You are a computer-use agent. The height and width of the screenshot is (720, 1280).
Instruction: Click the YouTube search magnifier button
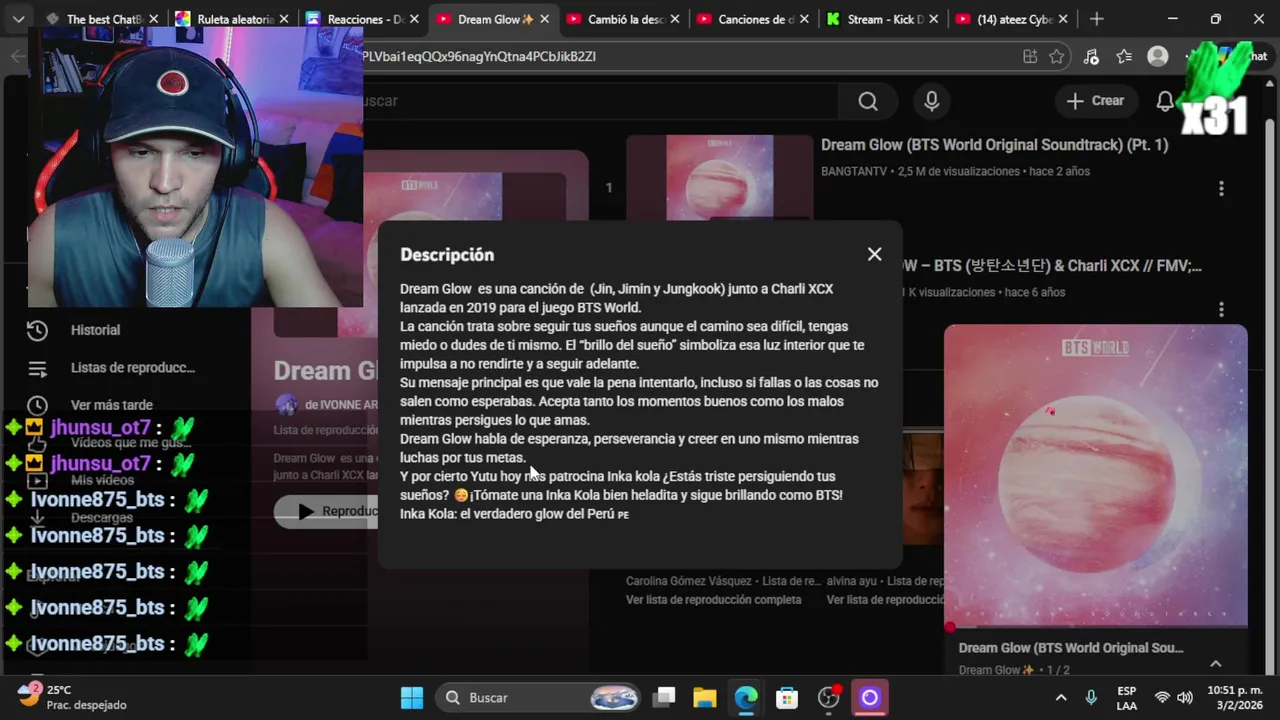click(868, 101)
